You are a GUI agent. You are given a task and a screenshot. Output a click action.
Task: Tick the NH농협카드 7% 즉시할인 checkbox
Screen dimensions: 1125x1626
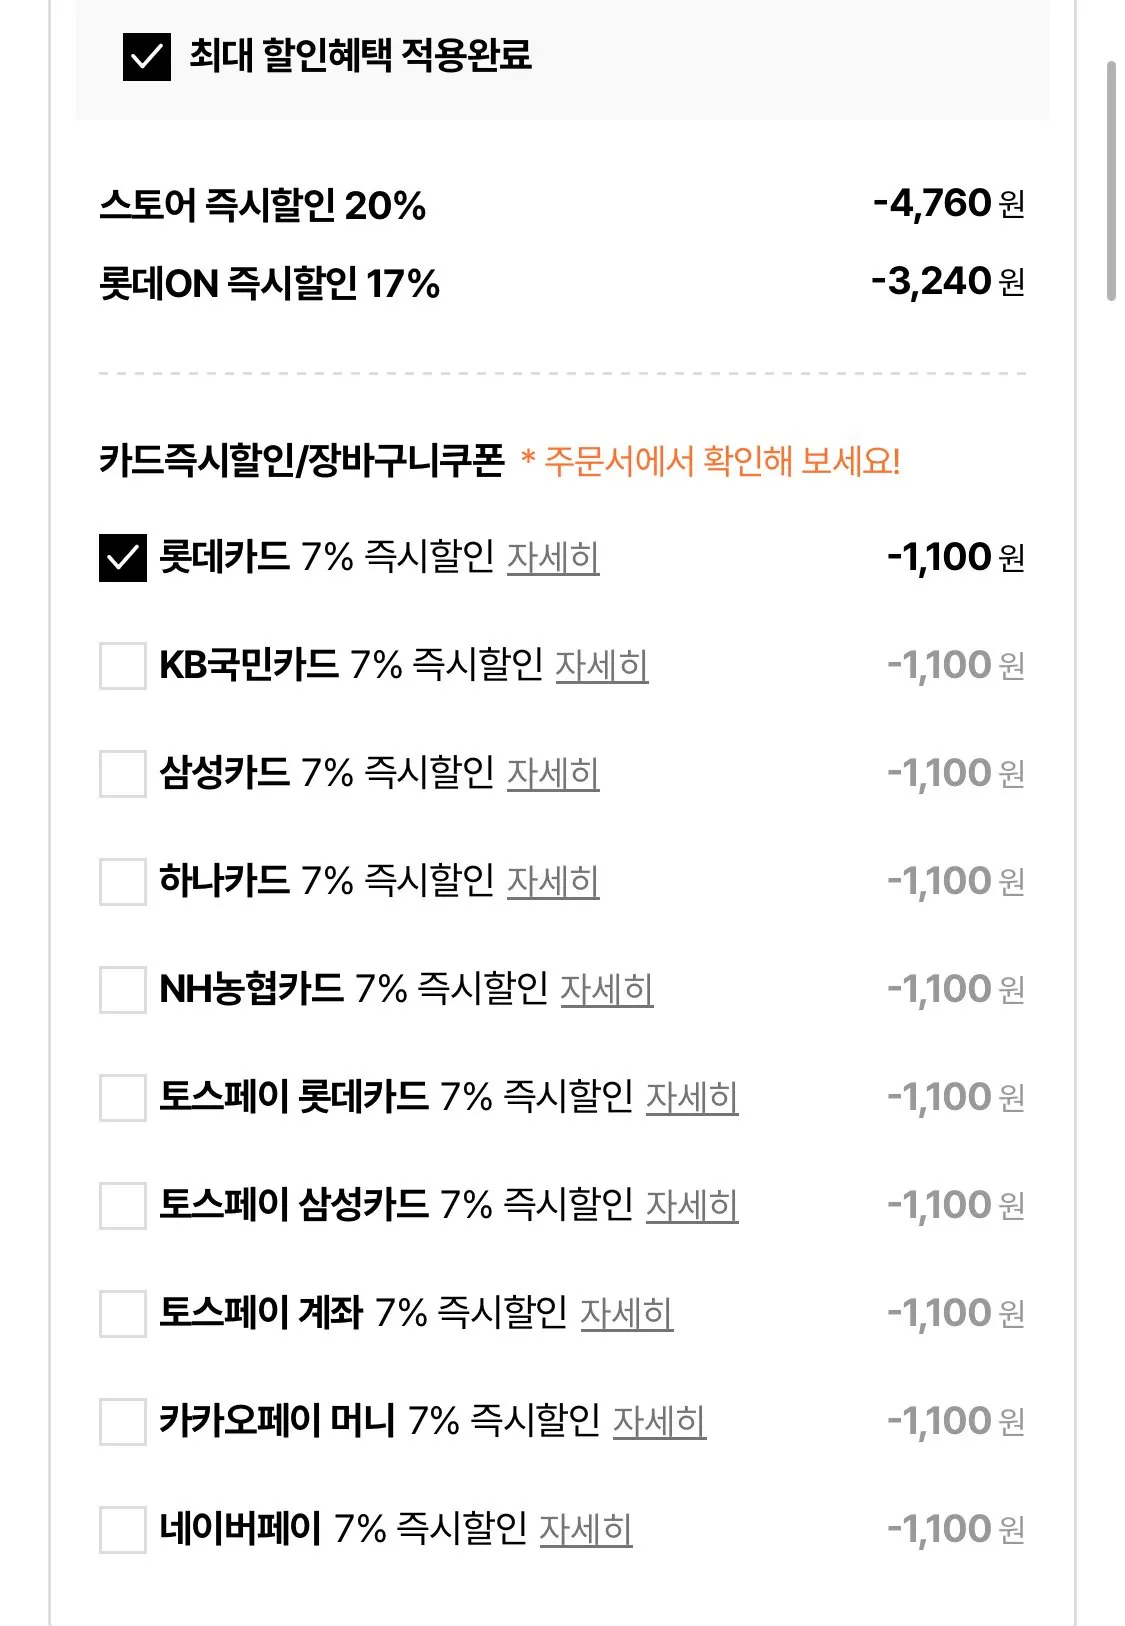[123, 989]
